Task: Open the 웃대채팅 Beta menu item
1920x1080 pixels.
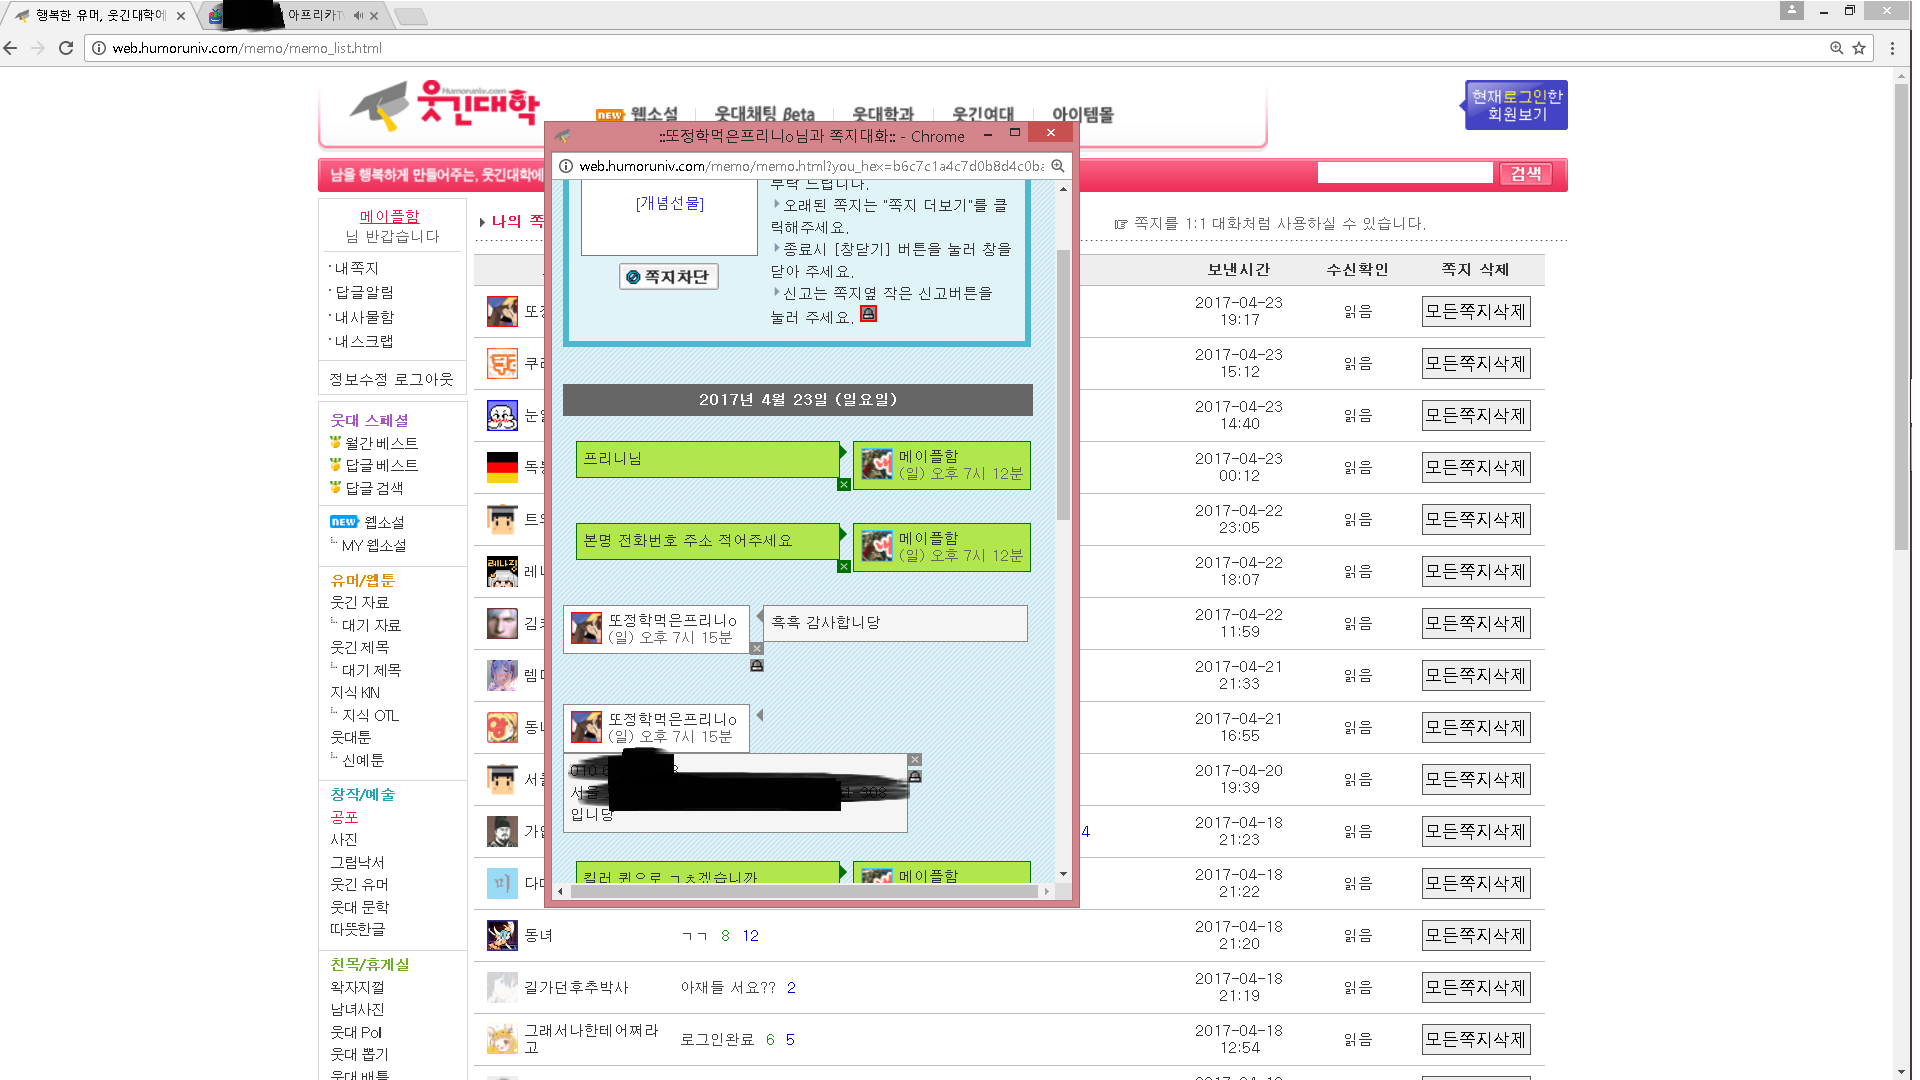Action: pos(764,114)
